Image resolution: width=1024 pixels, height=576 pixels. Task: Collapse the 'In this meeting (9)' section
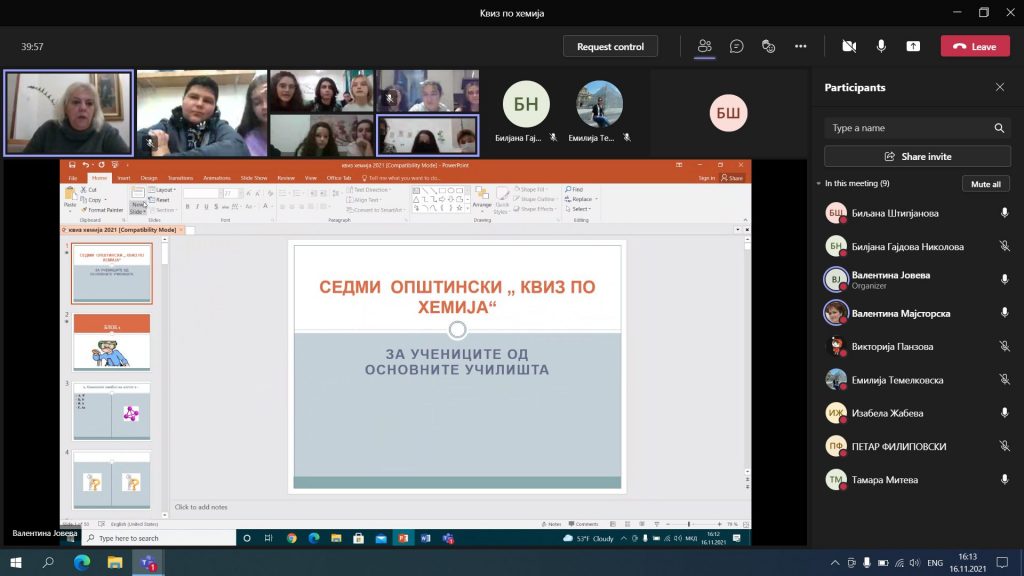point(818,184)
